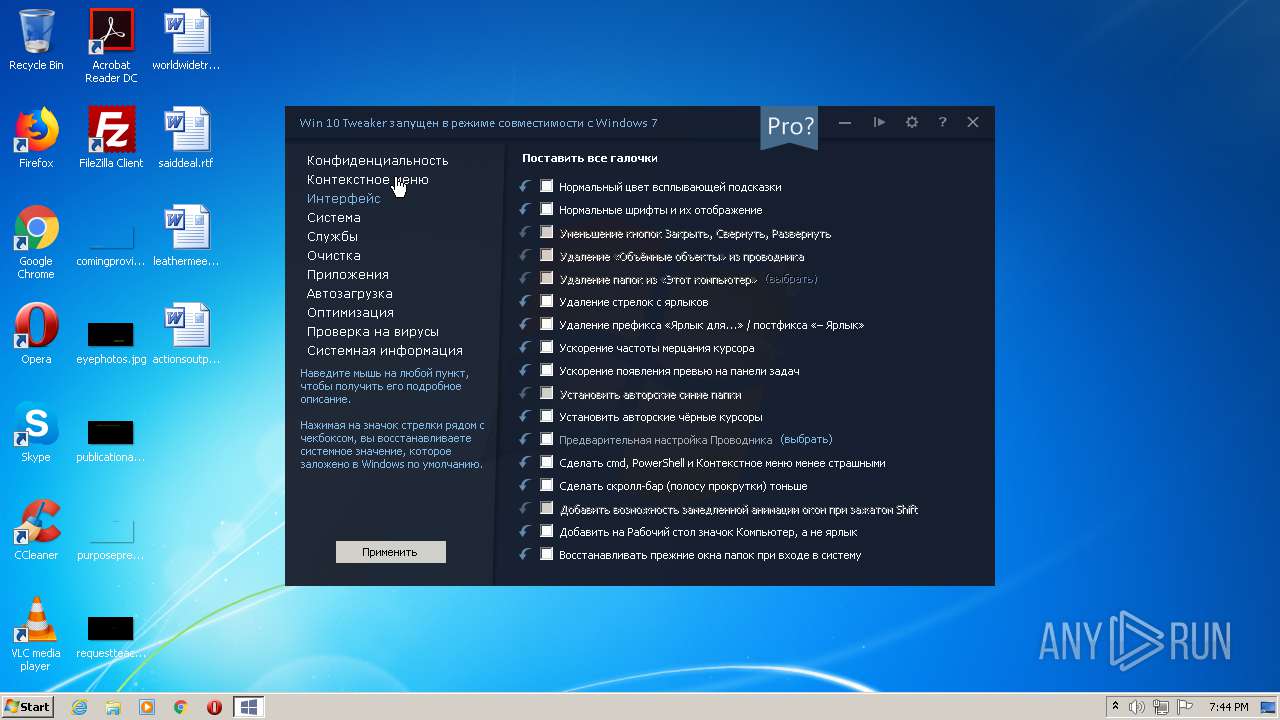Select the FileZilla Client desktop shortcut
The image size is (1280, 720).
[x=111, y=138]
